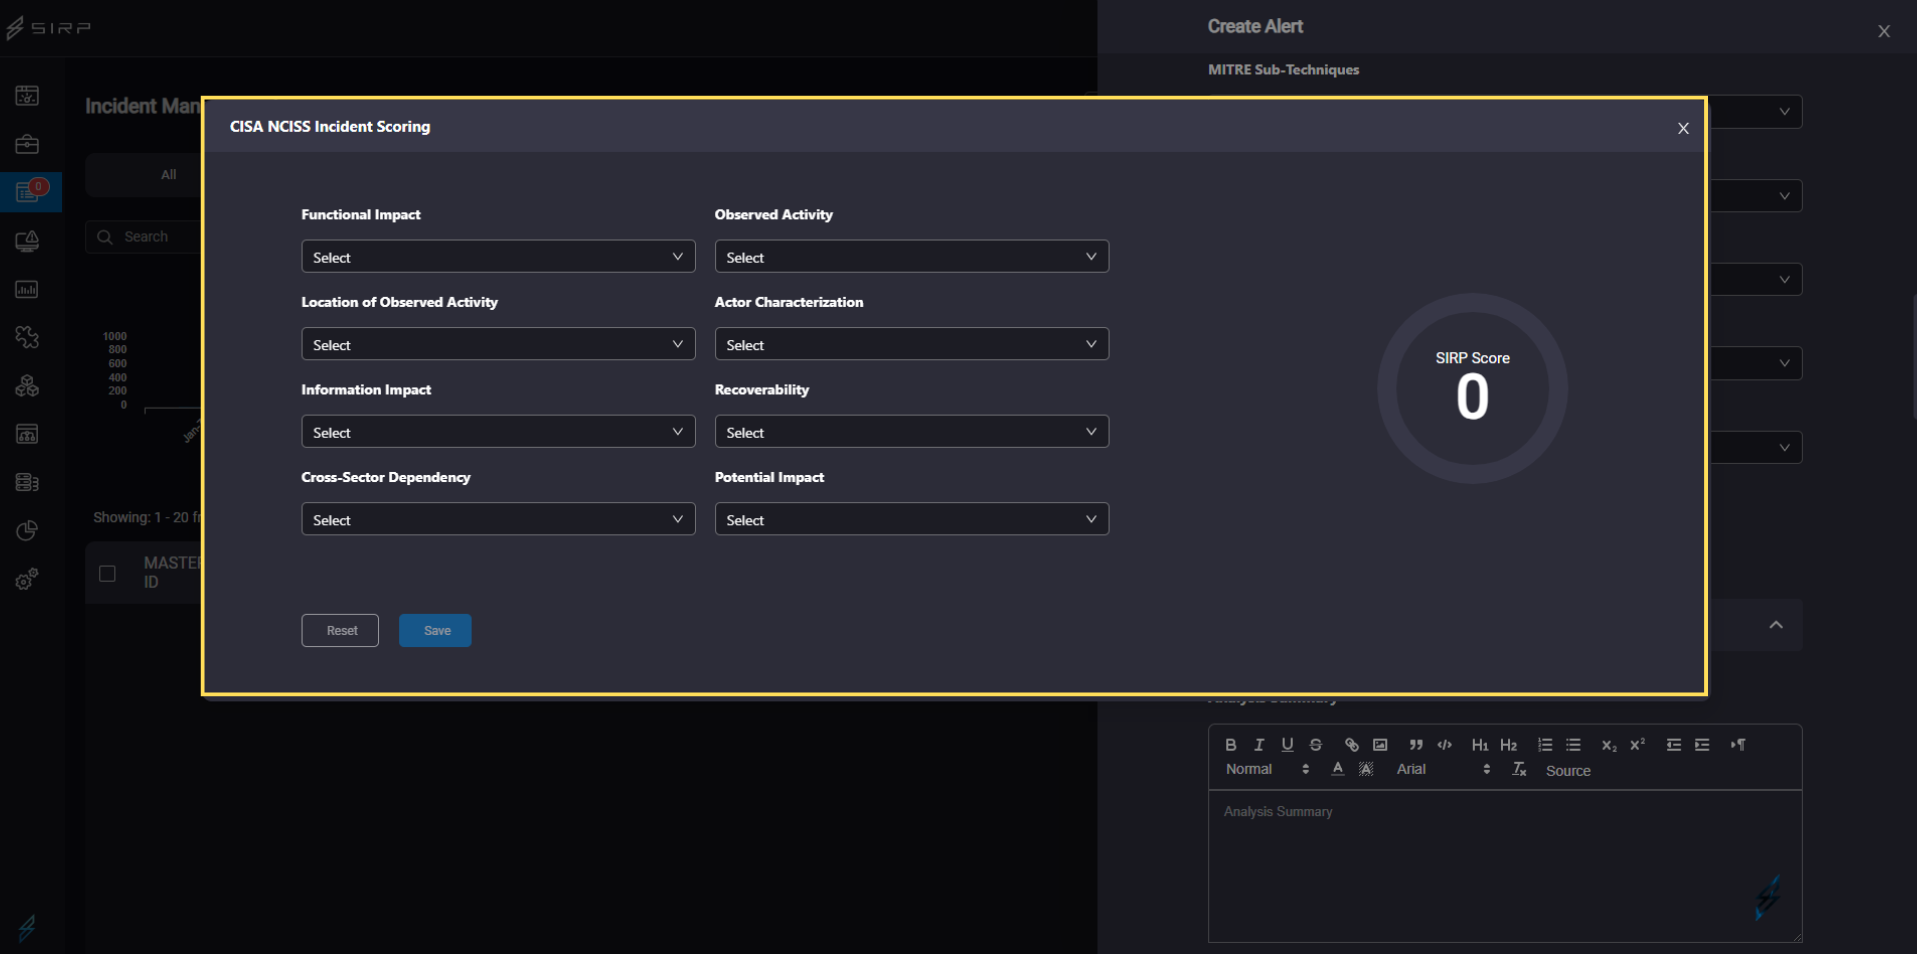Close the CISA NCISS Incident Scoring dialog
This screenshot has height=954, width=1917.
click(x=1683, y=128)
